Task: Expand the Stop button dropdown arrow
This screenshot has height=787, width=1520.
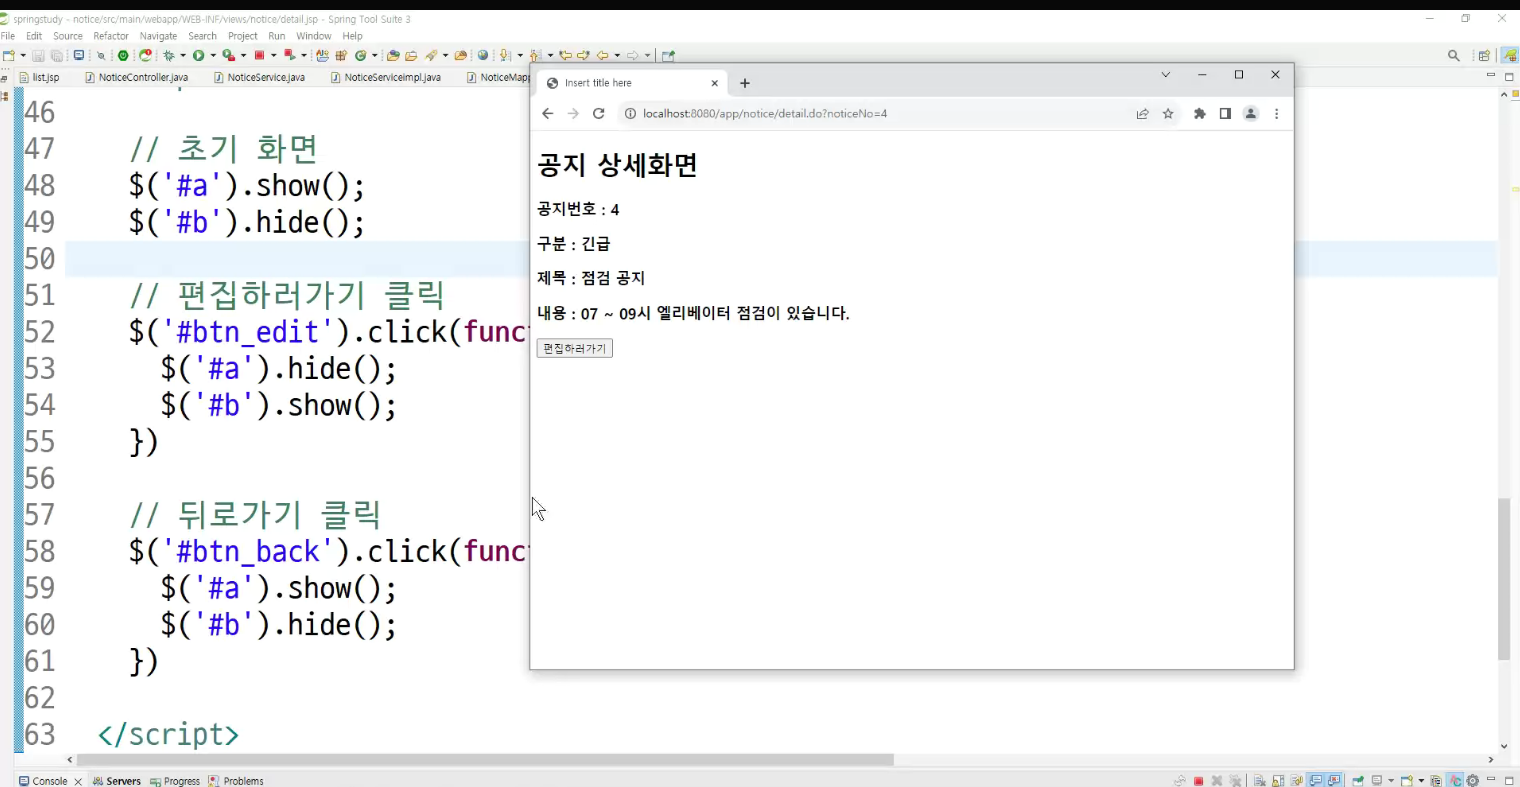Action: [274, 56]
